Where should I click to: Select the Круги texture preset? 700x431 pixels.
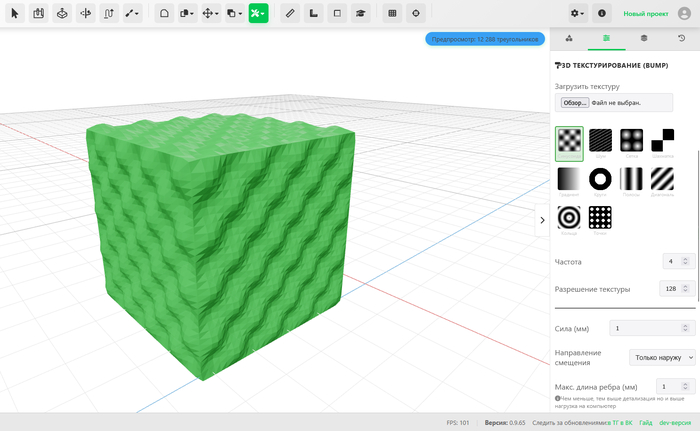point(600,182)
